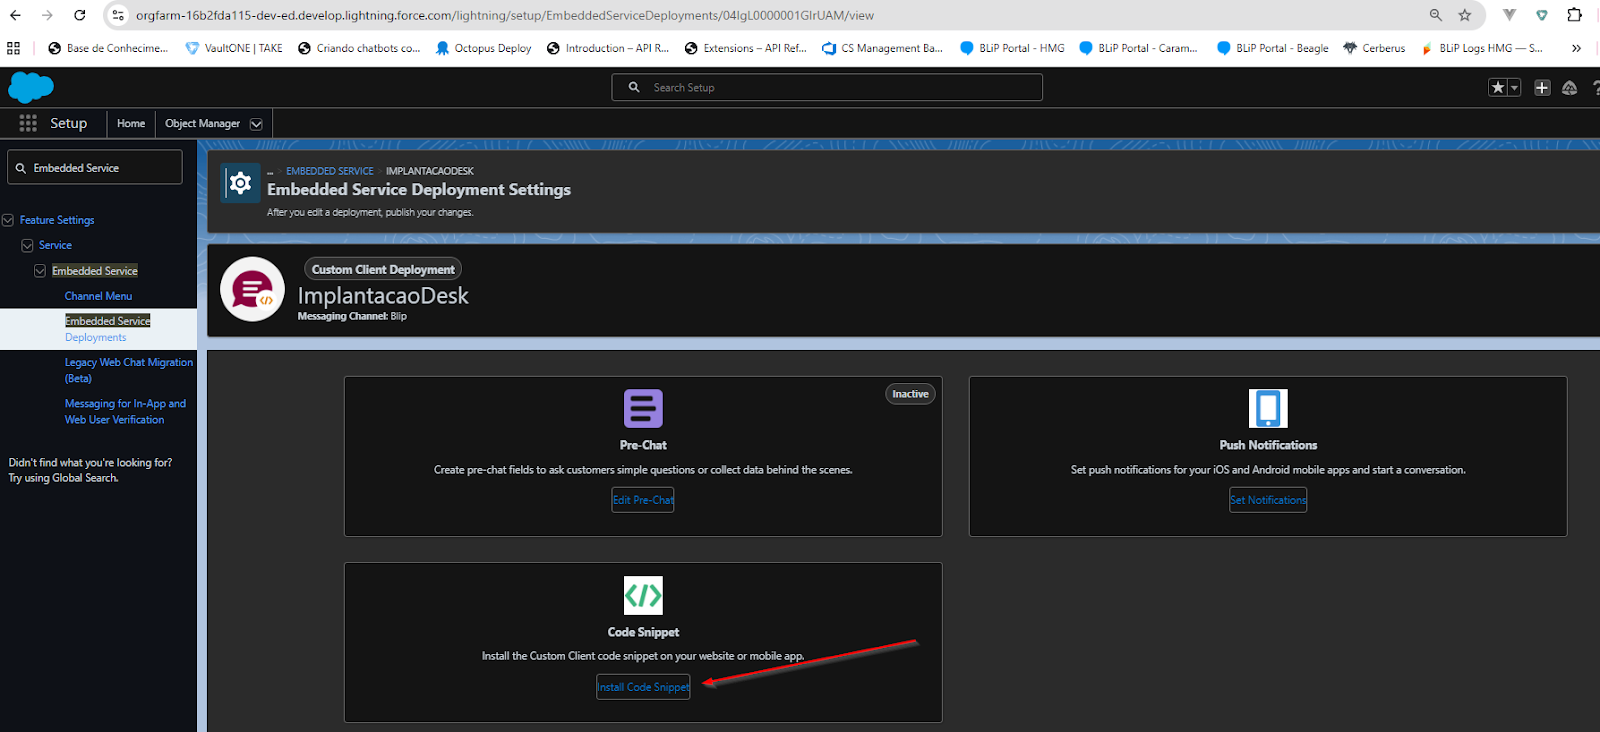Click the Global Actions plus icon
Image resolution: width=1600 pixels, height=732 pixels.
(x=1542, y=88)
